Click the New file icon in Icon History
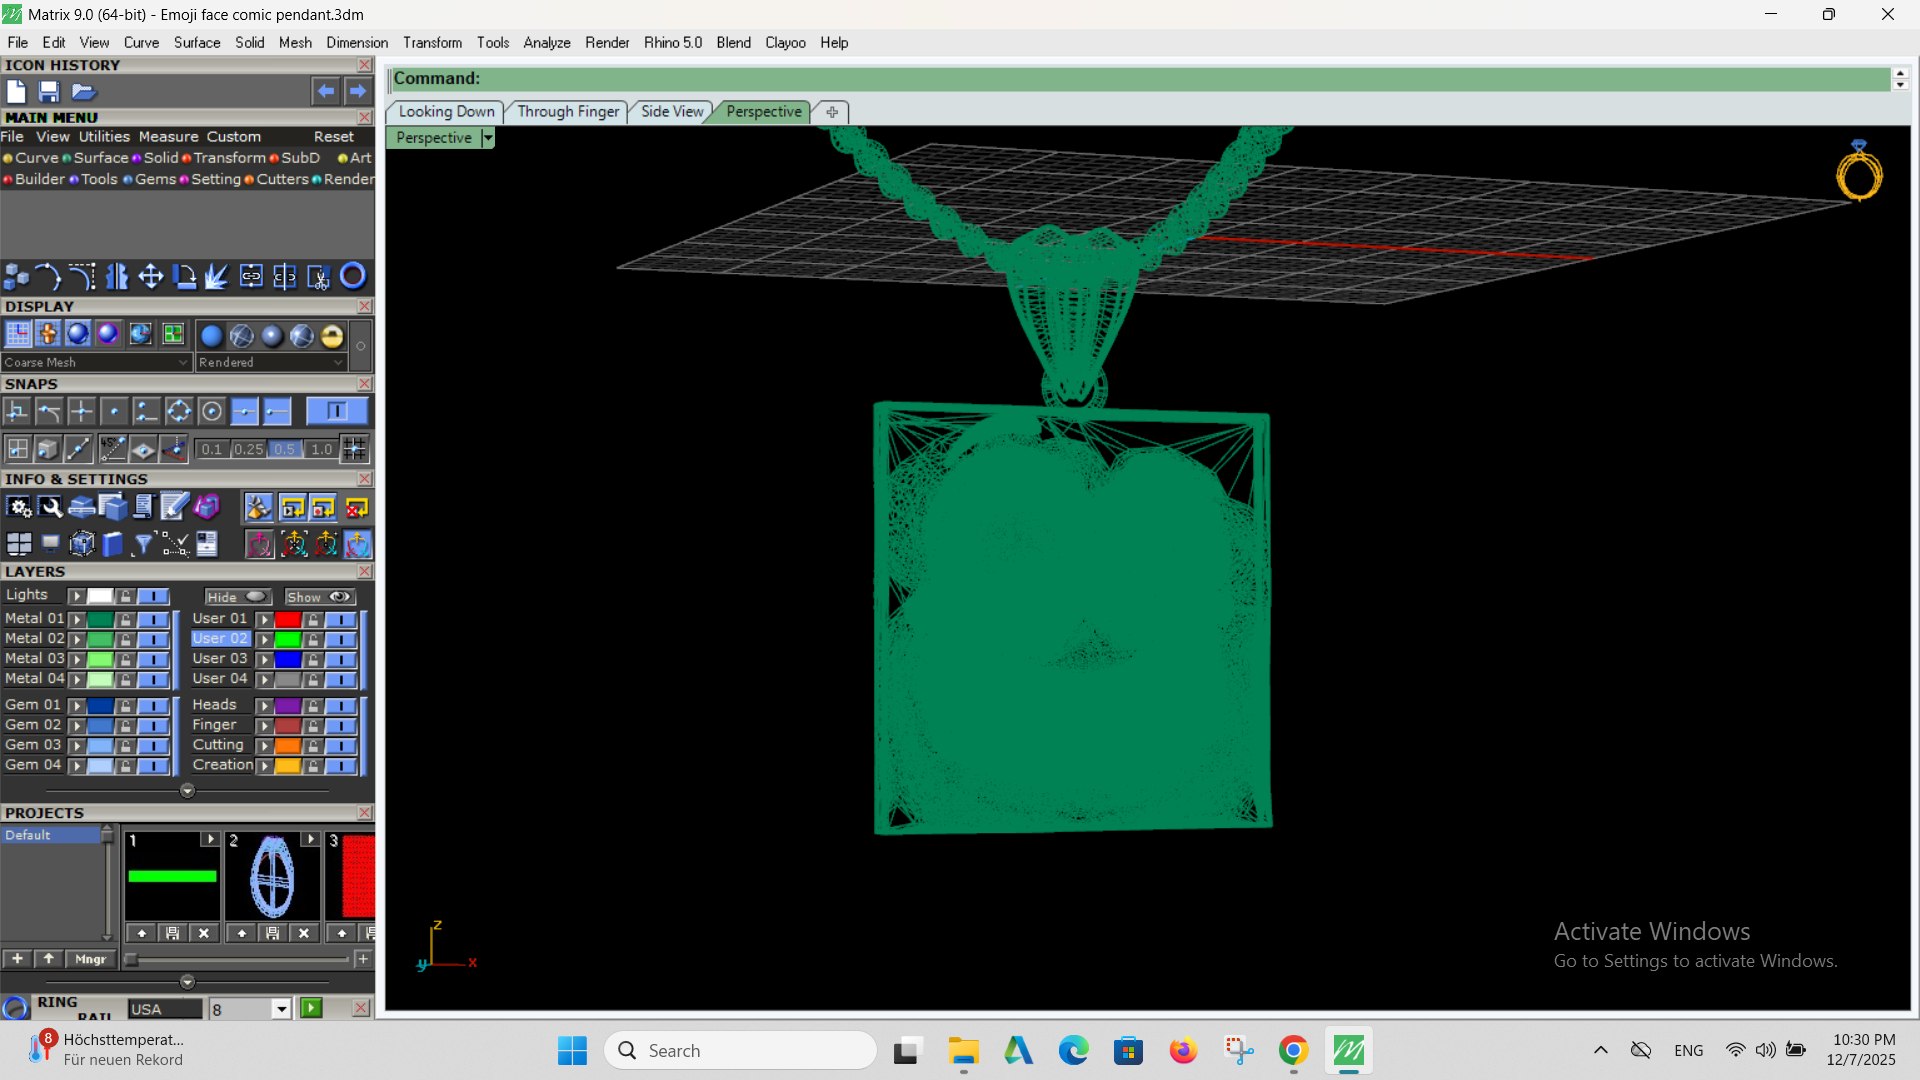This screenshot has width=1920, height=1080. (x=16, y=91)
